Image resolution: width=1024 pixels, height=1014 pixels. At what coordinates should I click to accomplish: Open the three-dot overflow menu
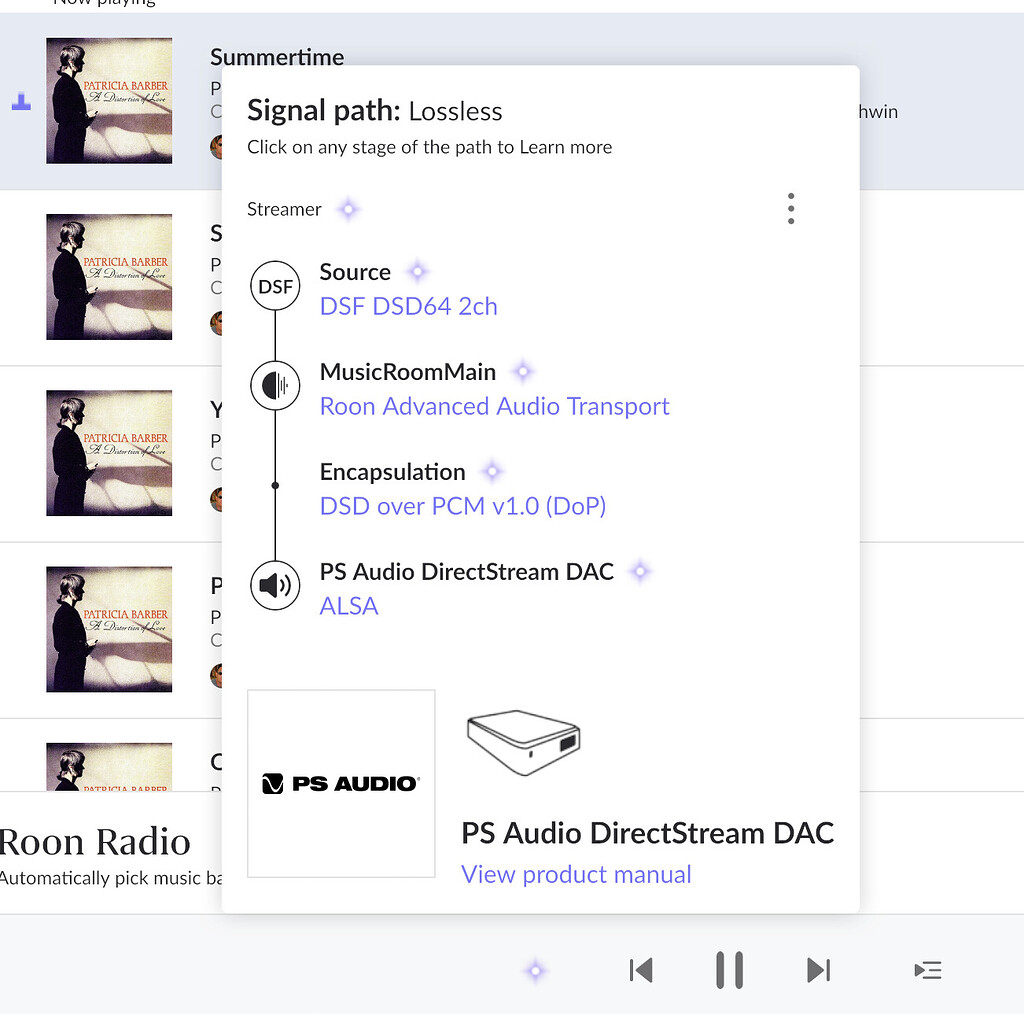[x=791, y=208]
